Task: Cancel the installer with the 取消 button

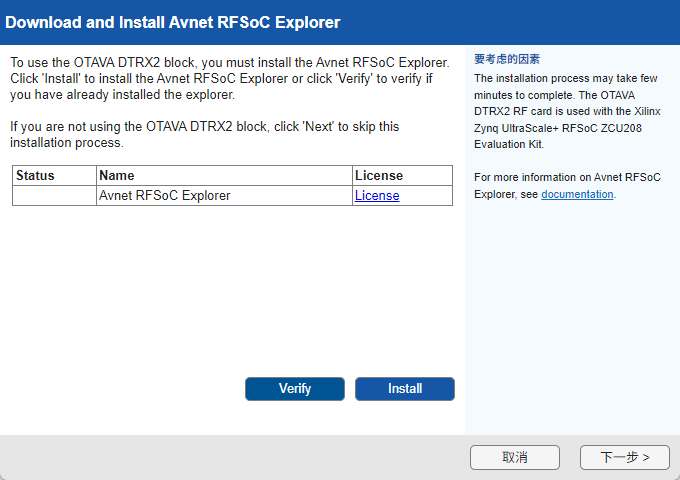Action: click(515, 457)
